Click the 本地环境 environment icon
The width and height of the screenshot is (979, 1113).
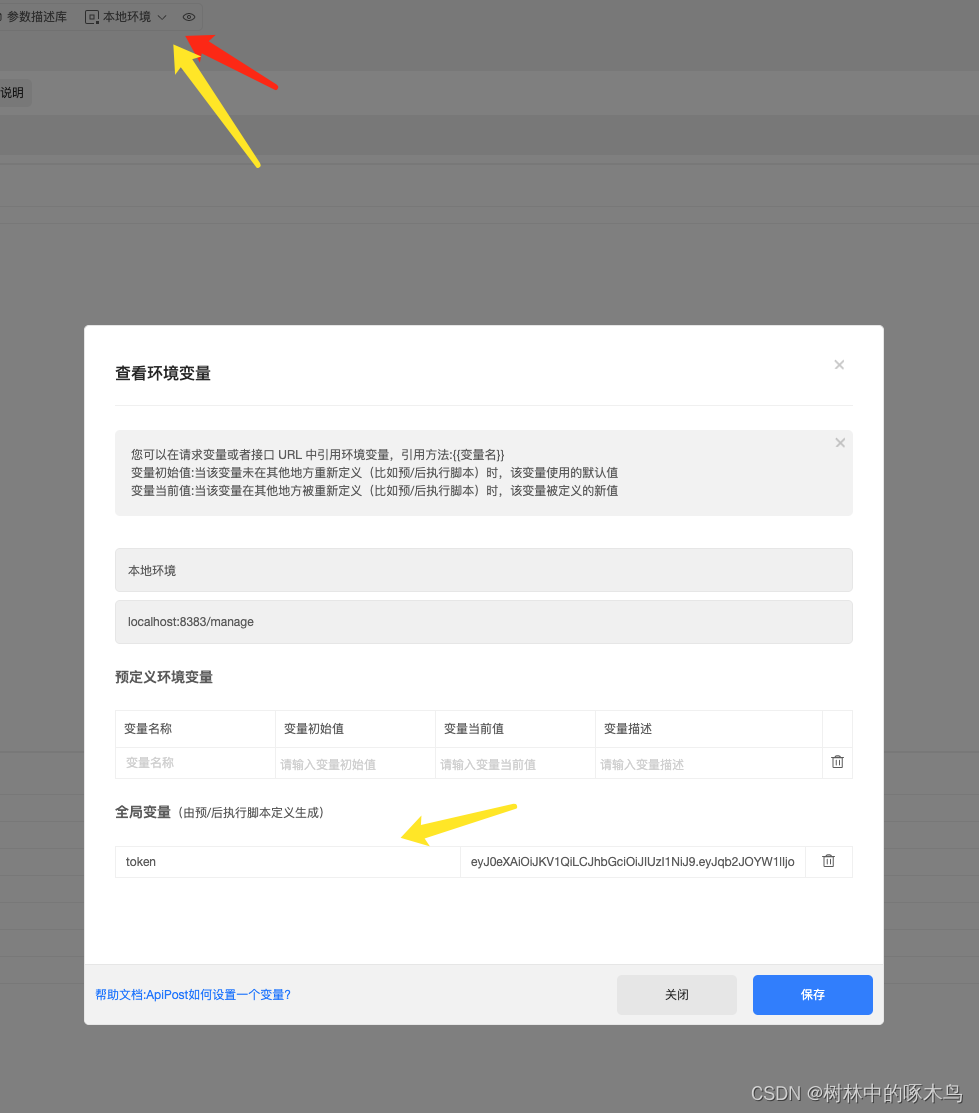(92, 16)
